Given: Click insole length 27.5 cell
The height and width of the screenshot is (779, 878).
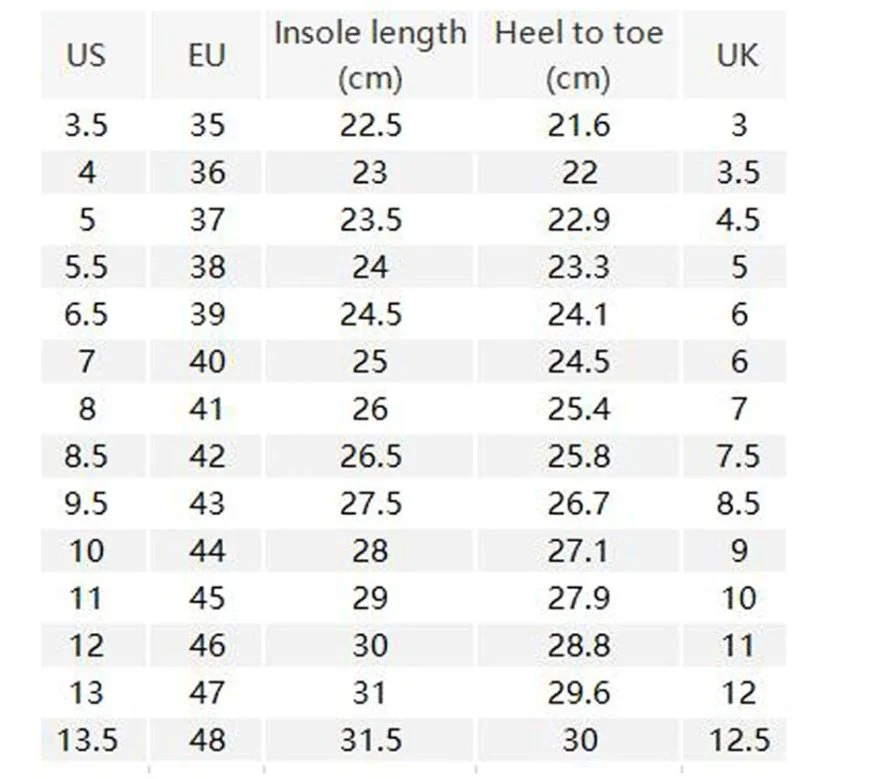Looking at the screenshot, I should click(370, 503).
